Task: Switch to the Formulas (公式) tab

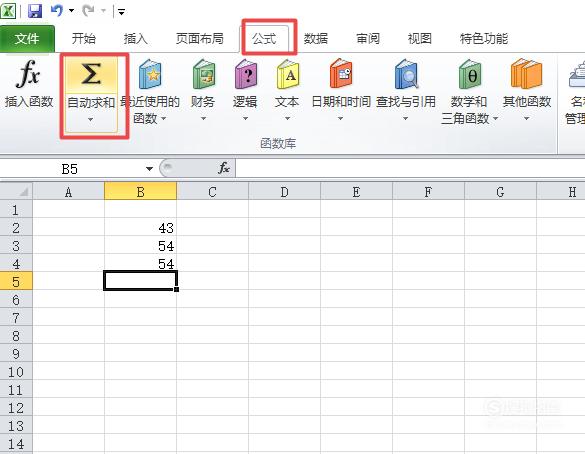Action: [264, 38]
